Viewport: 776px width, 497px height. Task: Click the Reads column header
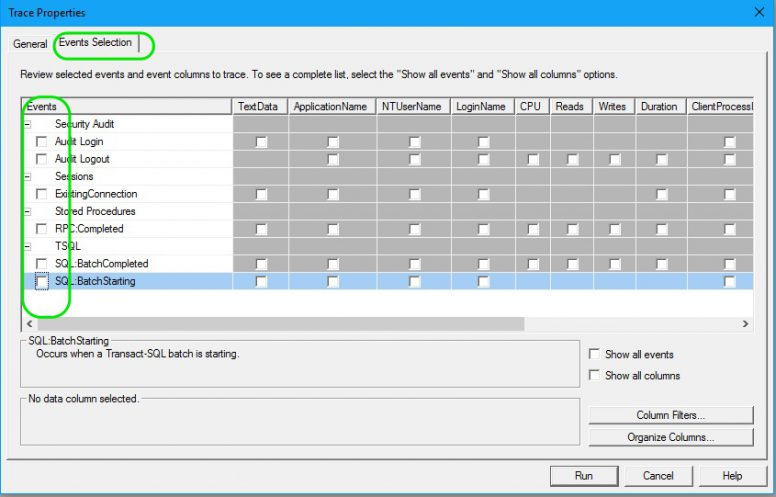pyautogui.click(x=572, y=106)
